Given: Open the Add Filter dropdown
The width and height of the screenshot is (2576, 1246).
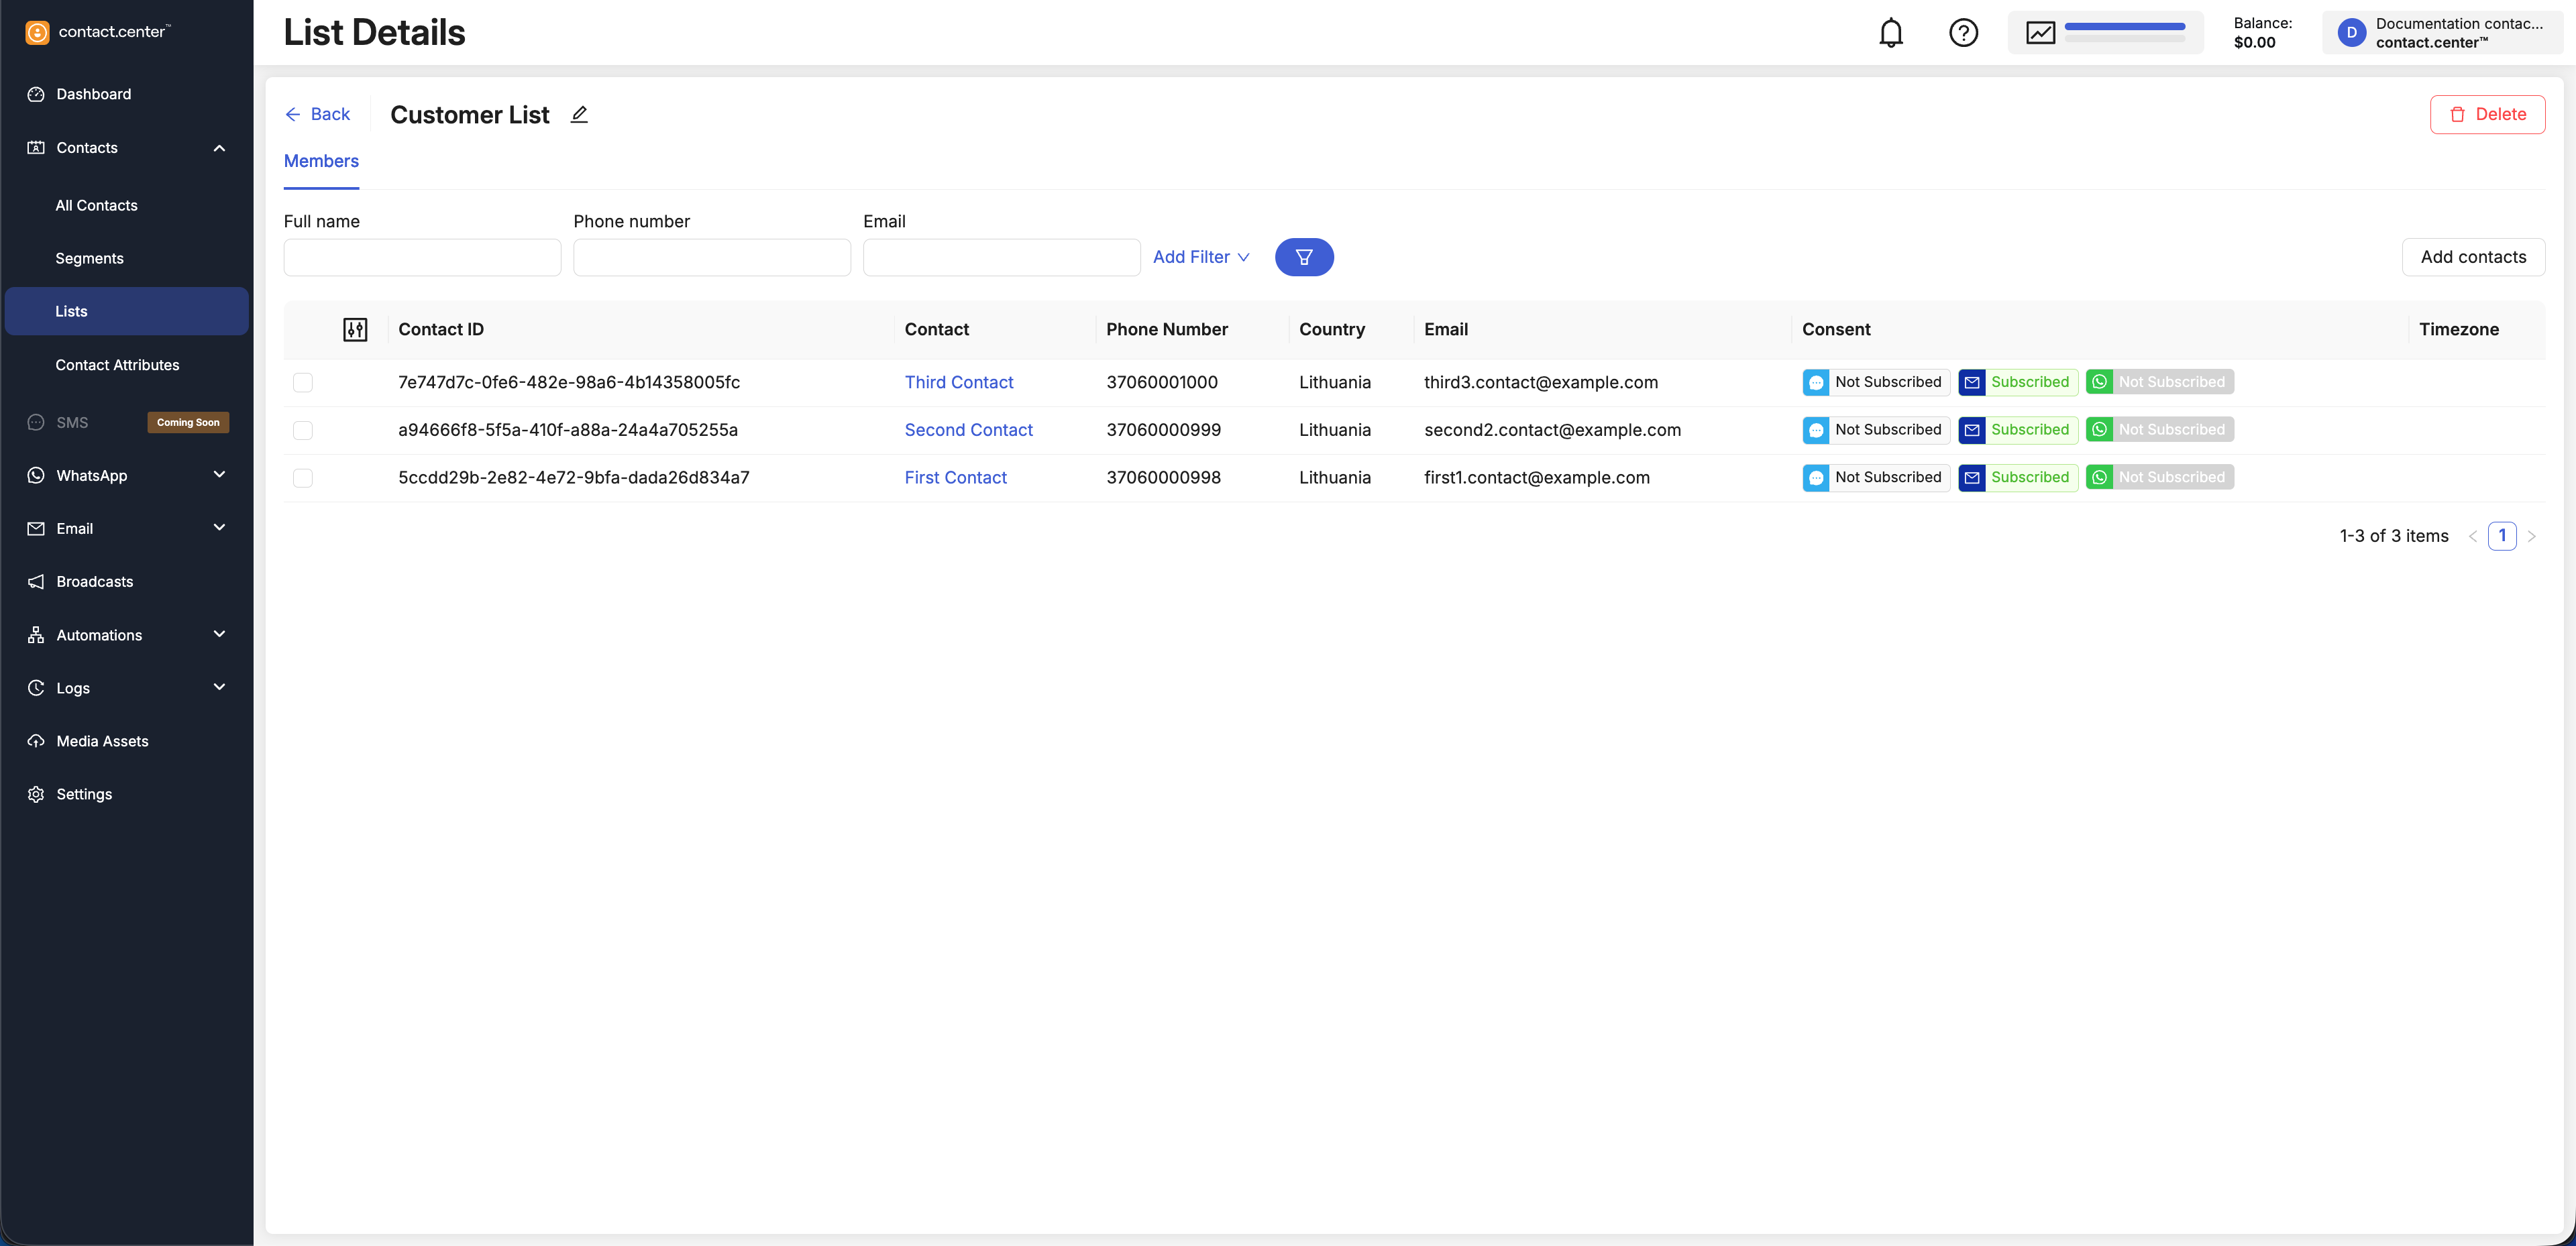Looking at the screenshot, I should (1200, 257).
